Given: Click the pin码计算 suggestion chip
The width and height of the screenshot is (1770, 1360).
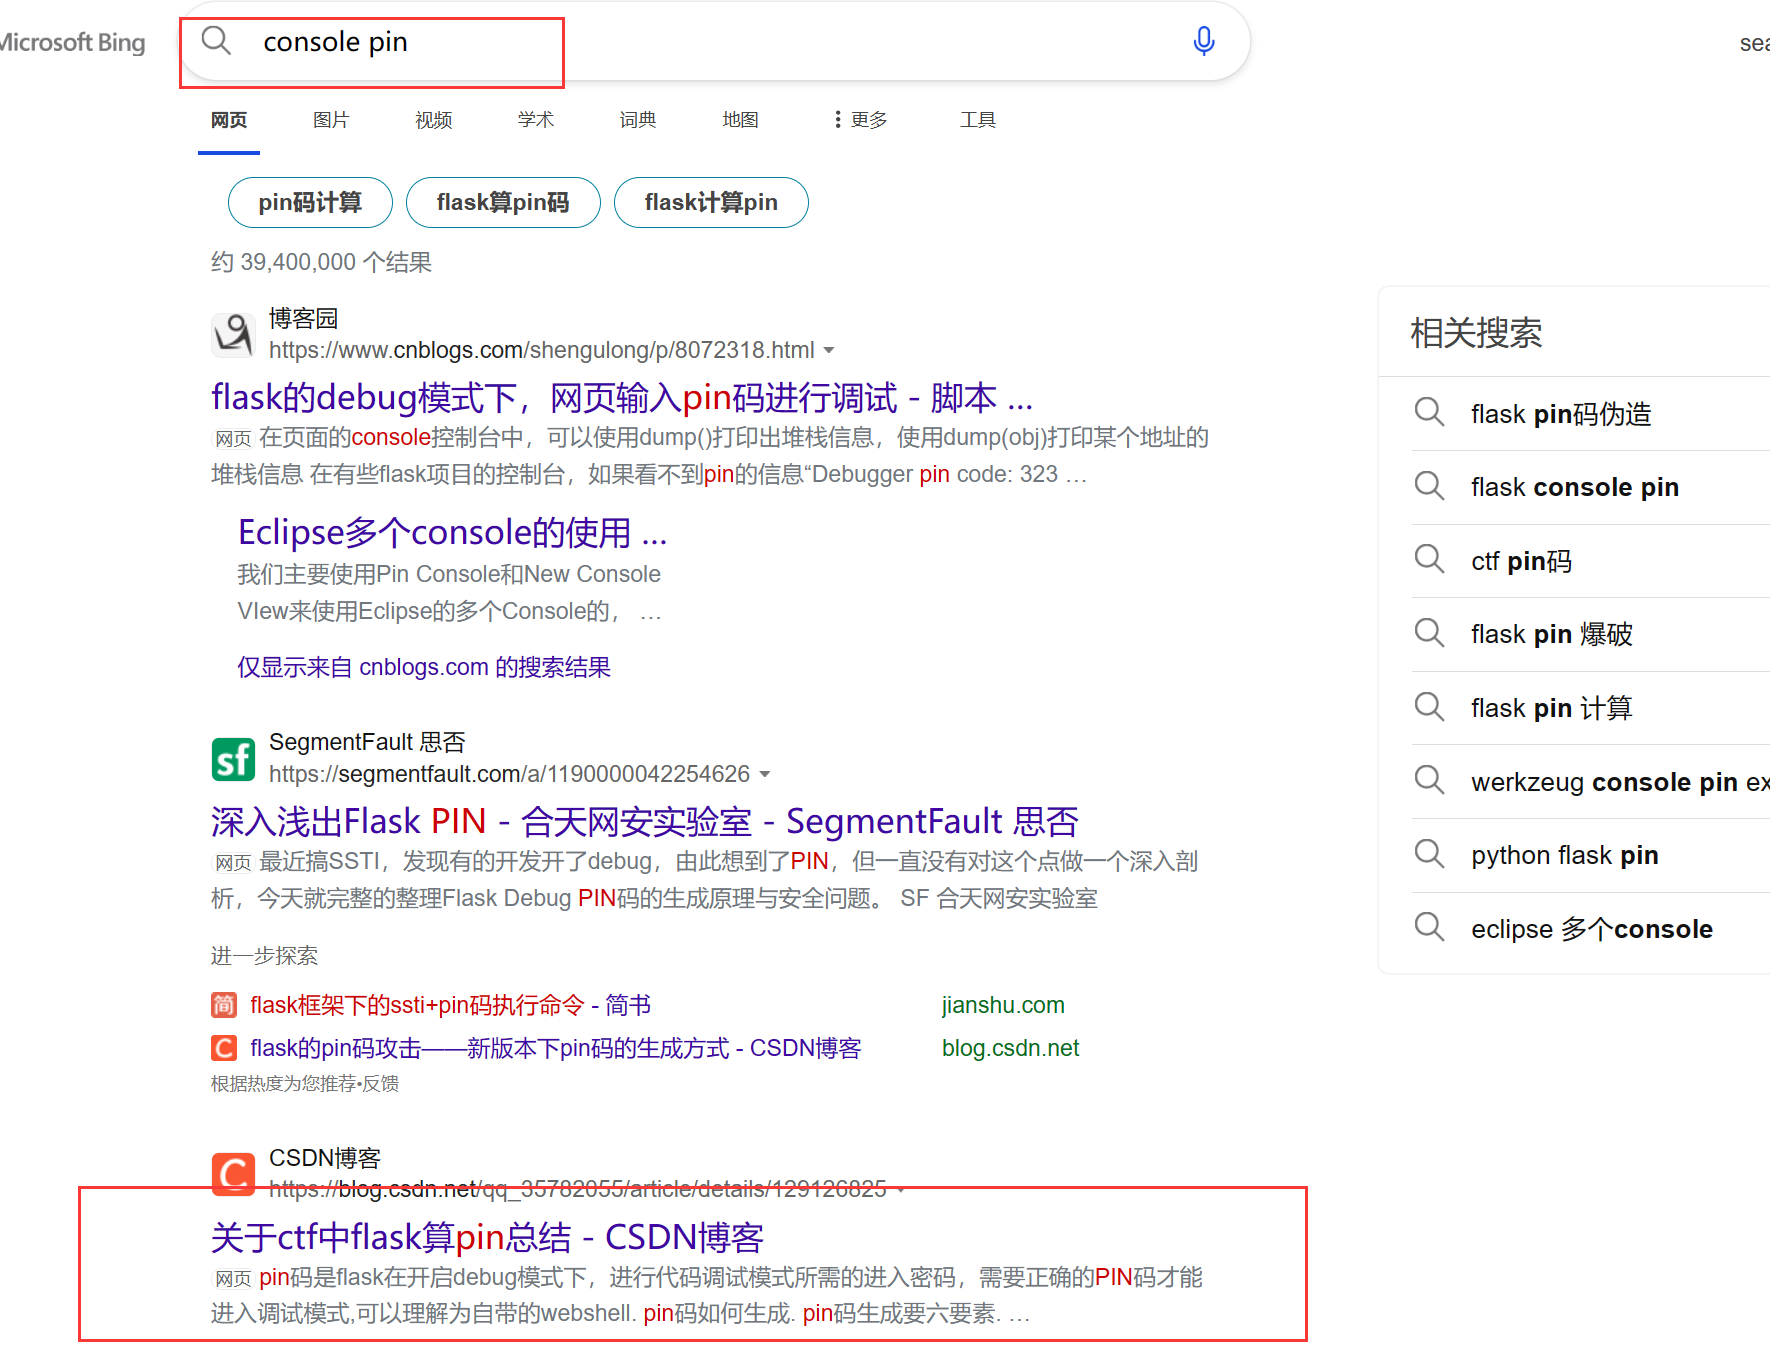Looking at the screenshot, I should pos(310,203).
